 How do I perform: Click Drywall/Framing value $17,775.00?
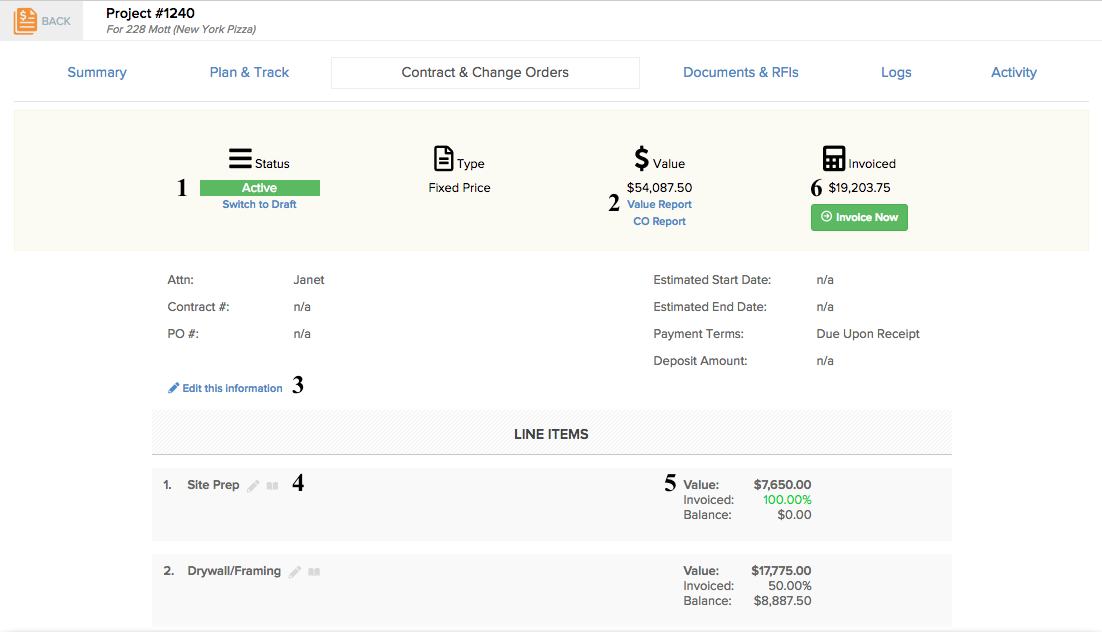click(781, 571)
